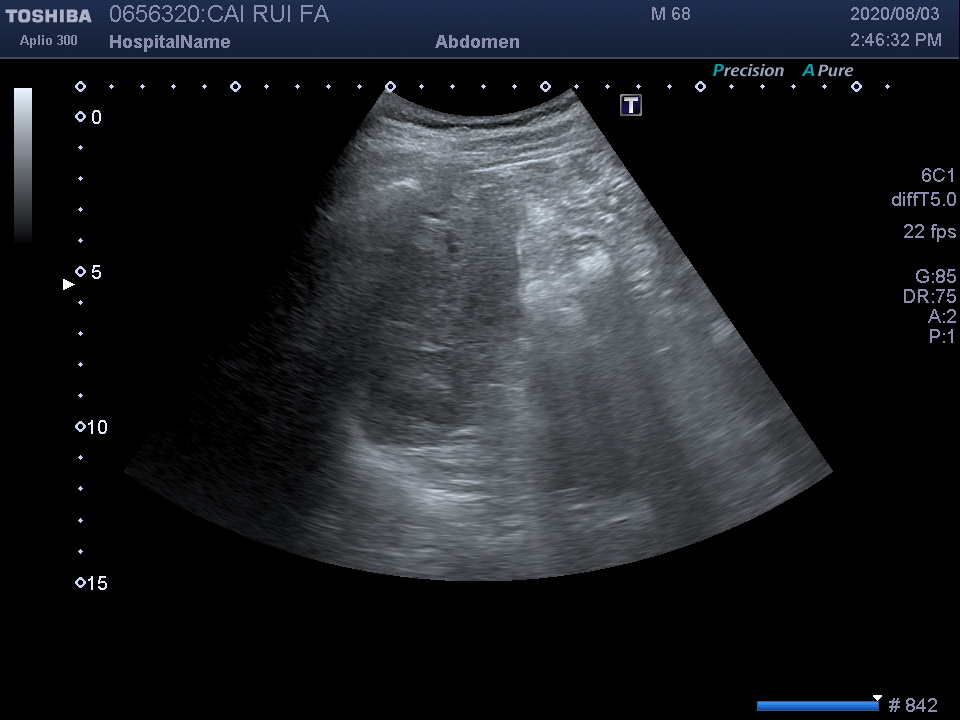This screenshot has width=960, height=720.
Task: Click the blue cine progress bar
Action: (815, 706)
